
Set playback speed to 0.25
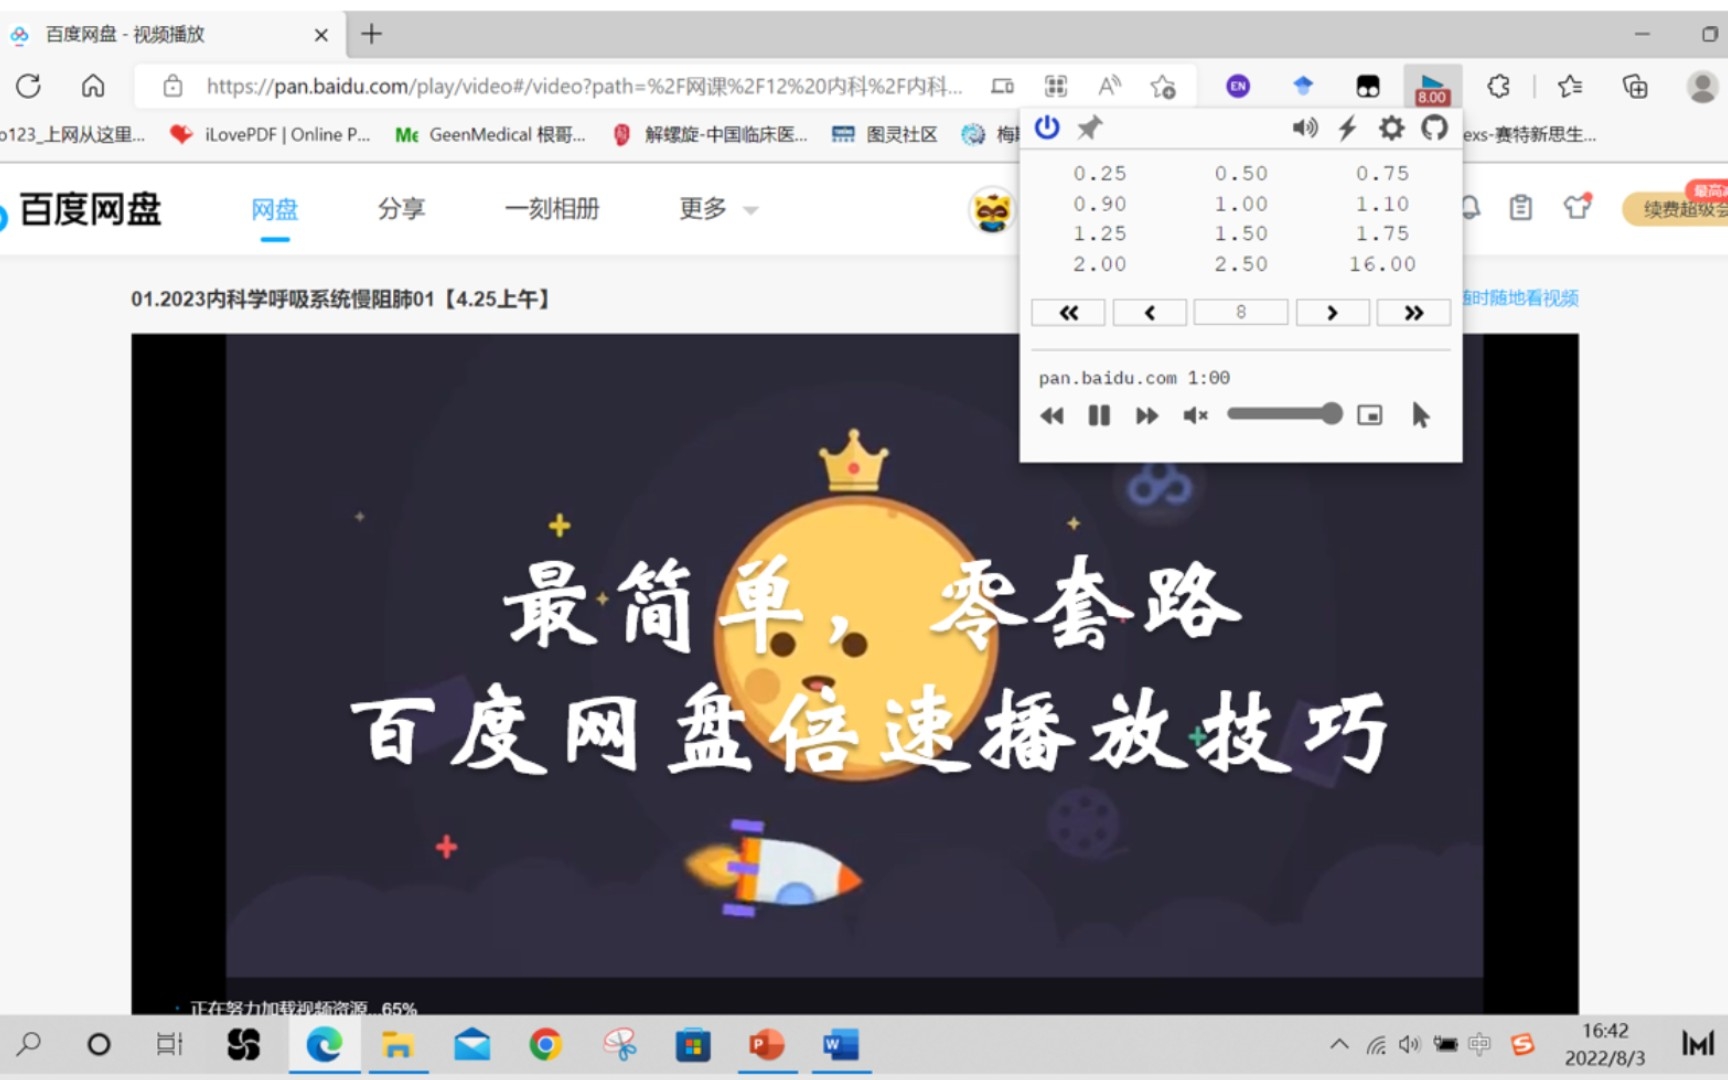(x=1100, y=174)
